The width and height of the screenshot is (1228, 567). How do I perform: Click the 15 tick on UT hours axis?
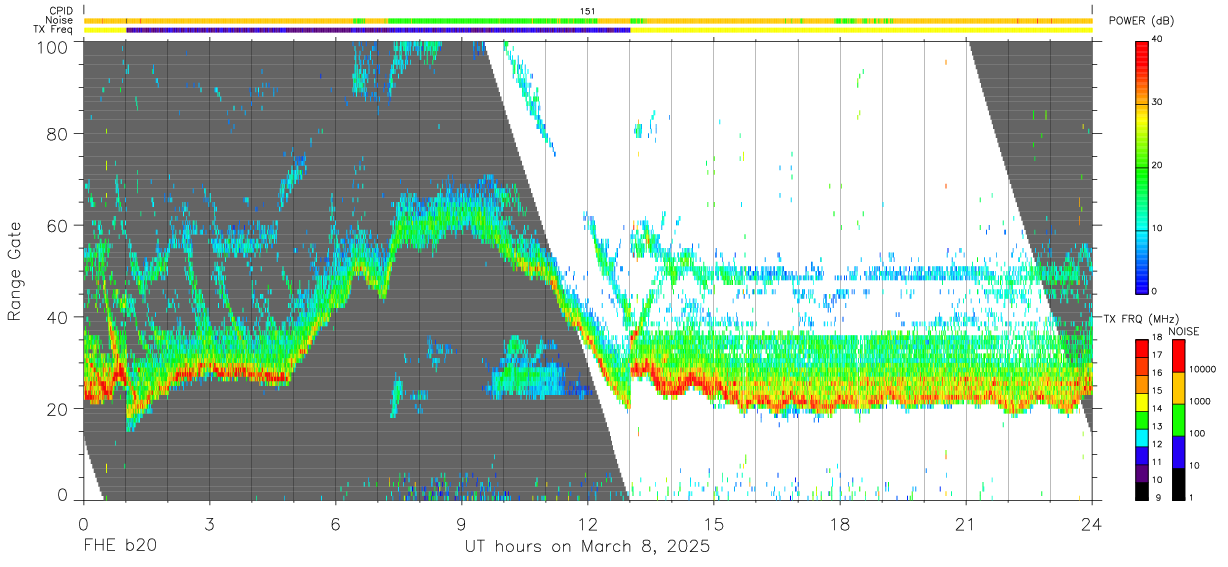click(713, 523)
